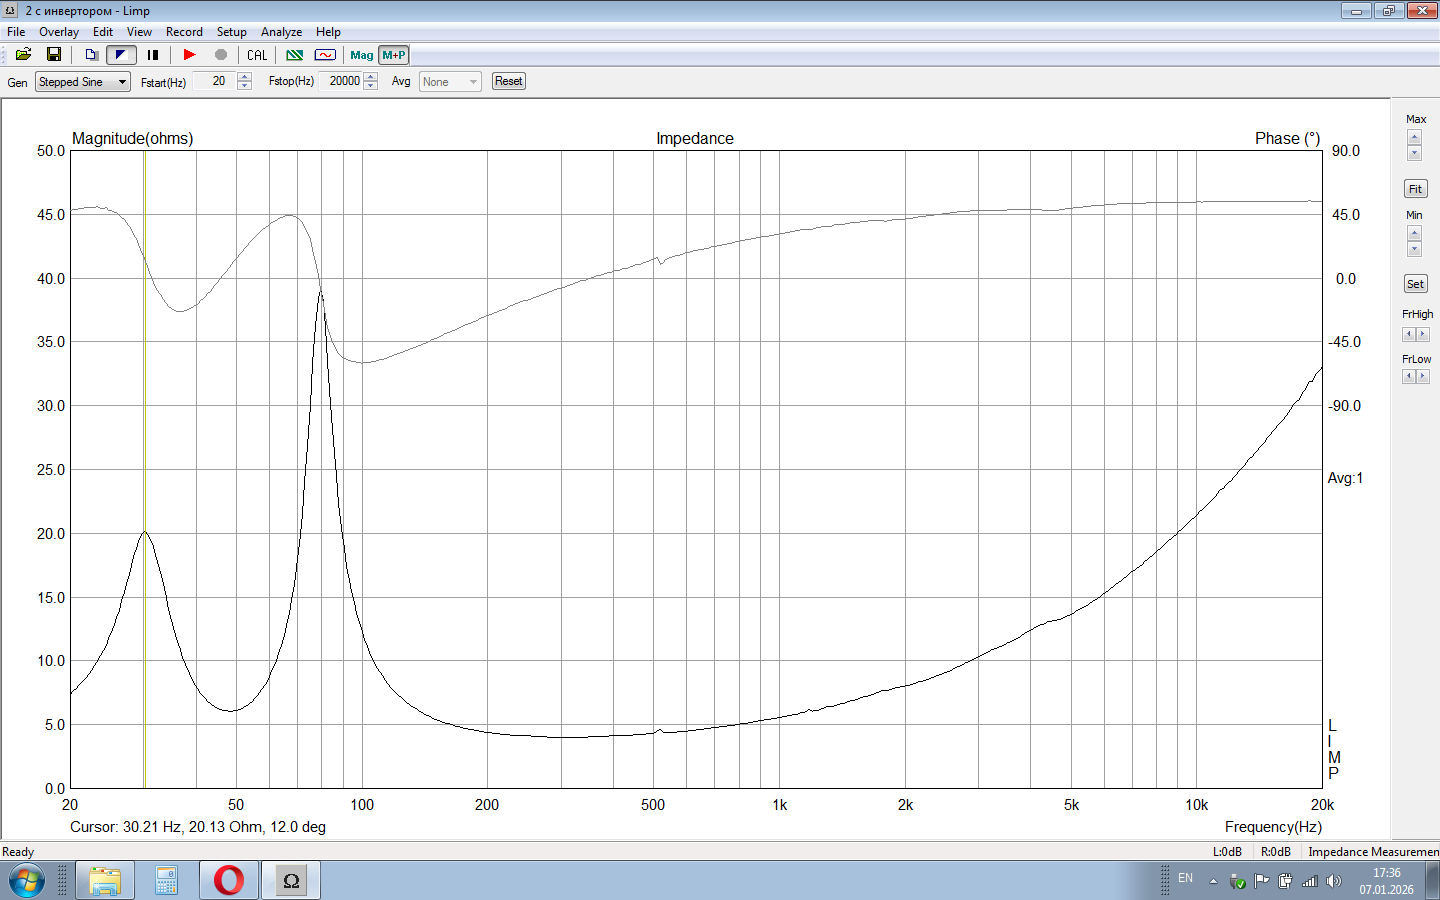Click the red sine wave generator icon
The image size is (1440, 900).
coord(325,55)
